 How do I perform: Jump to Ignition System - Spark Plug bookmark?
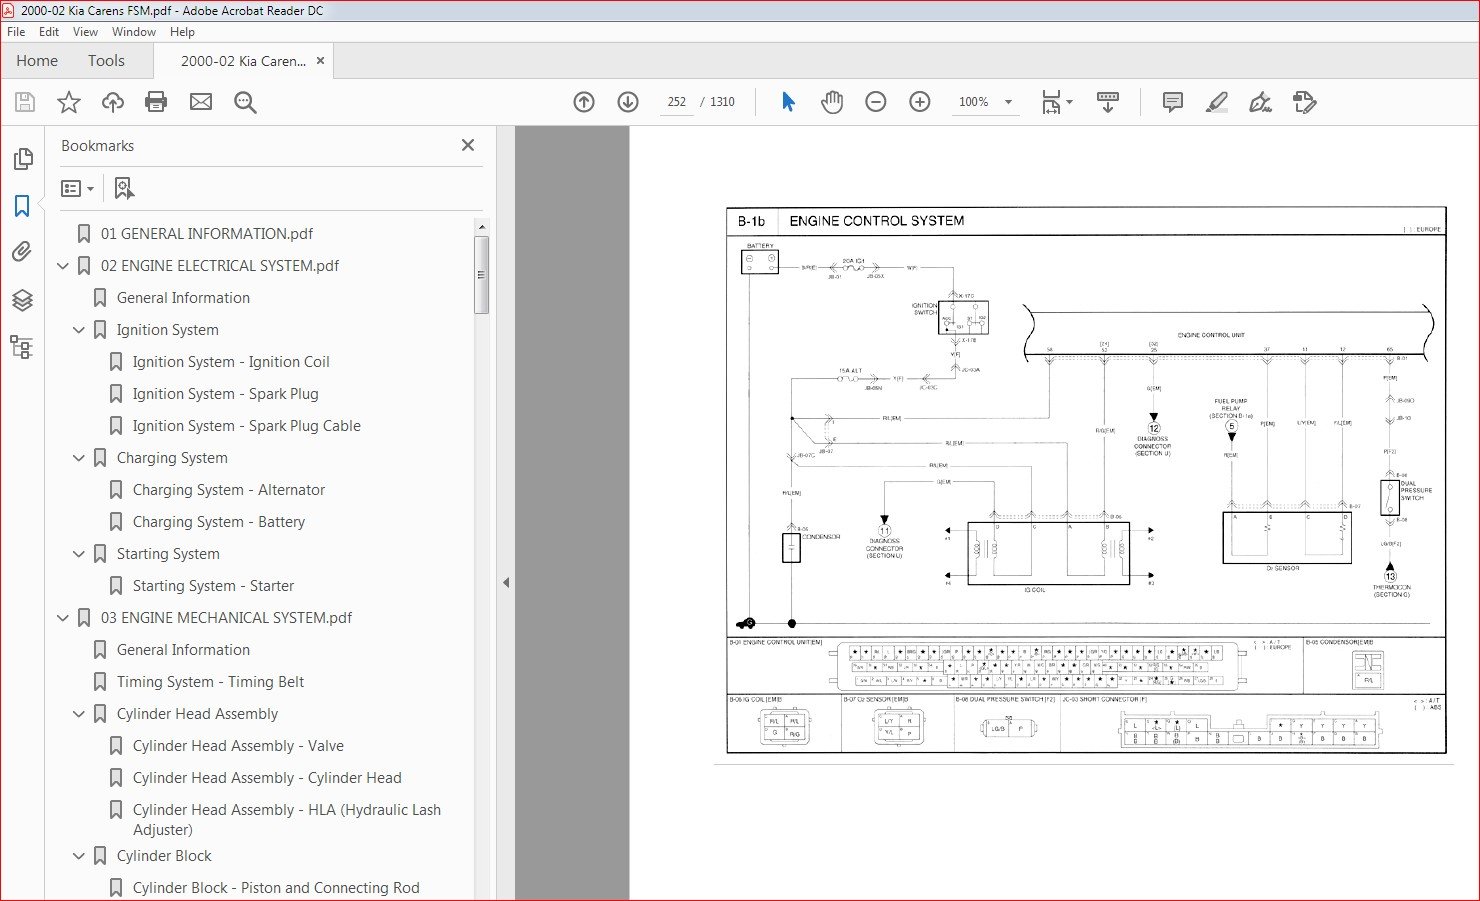point(225,394)
